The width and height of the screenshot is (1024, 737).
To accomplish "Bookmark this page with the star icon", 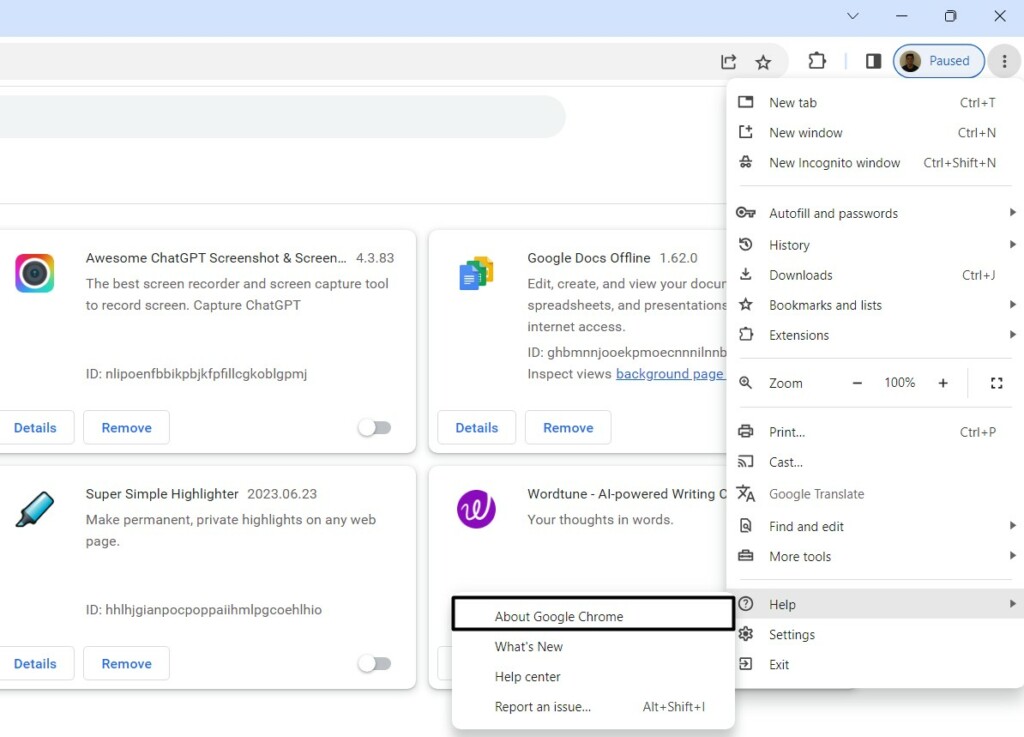I will pyautogui.click(x=763, y=62).
